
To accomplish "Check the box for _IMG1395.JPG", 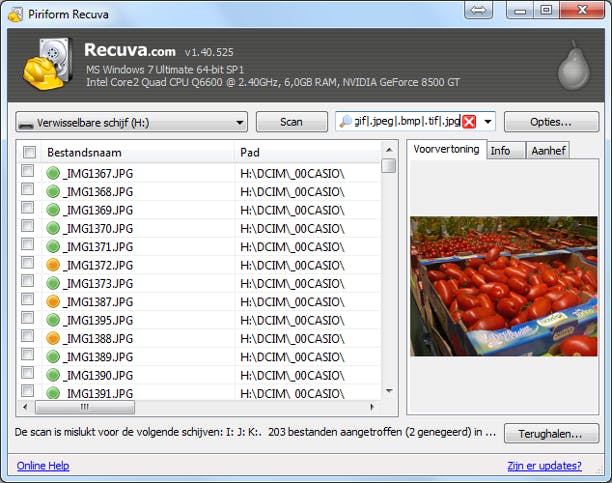I will pyautogui.click(x=27, y=317).
